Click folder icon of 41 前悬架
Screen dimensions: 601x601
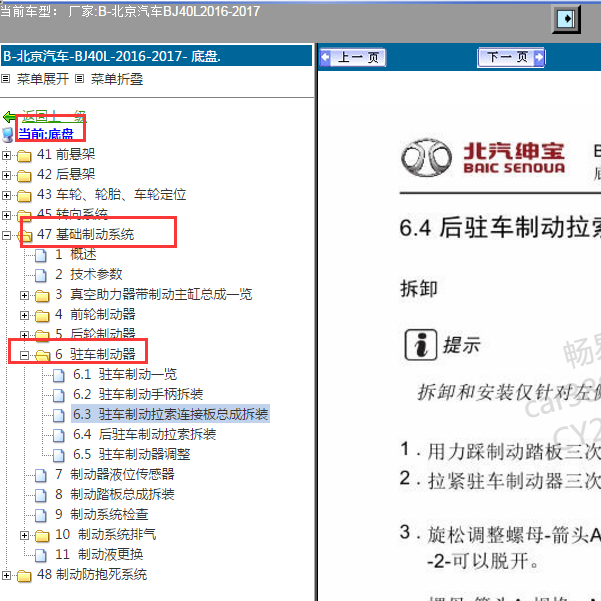point(24,156)
